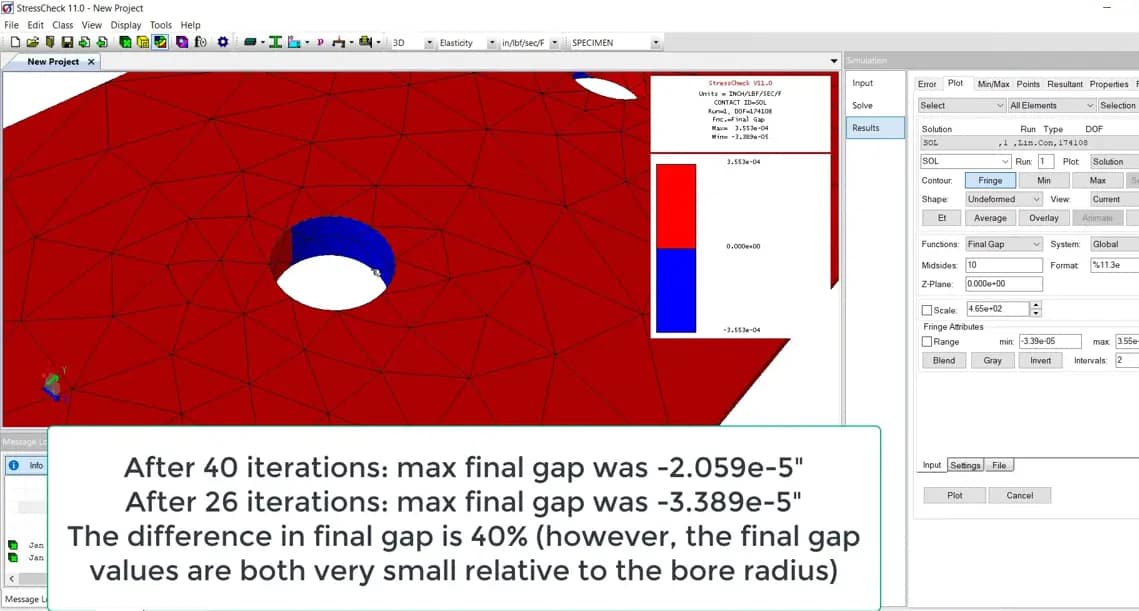Click the magenta P load tool icon

coord(319,42)
